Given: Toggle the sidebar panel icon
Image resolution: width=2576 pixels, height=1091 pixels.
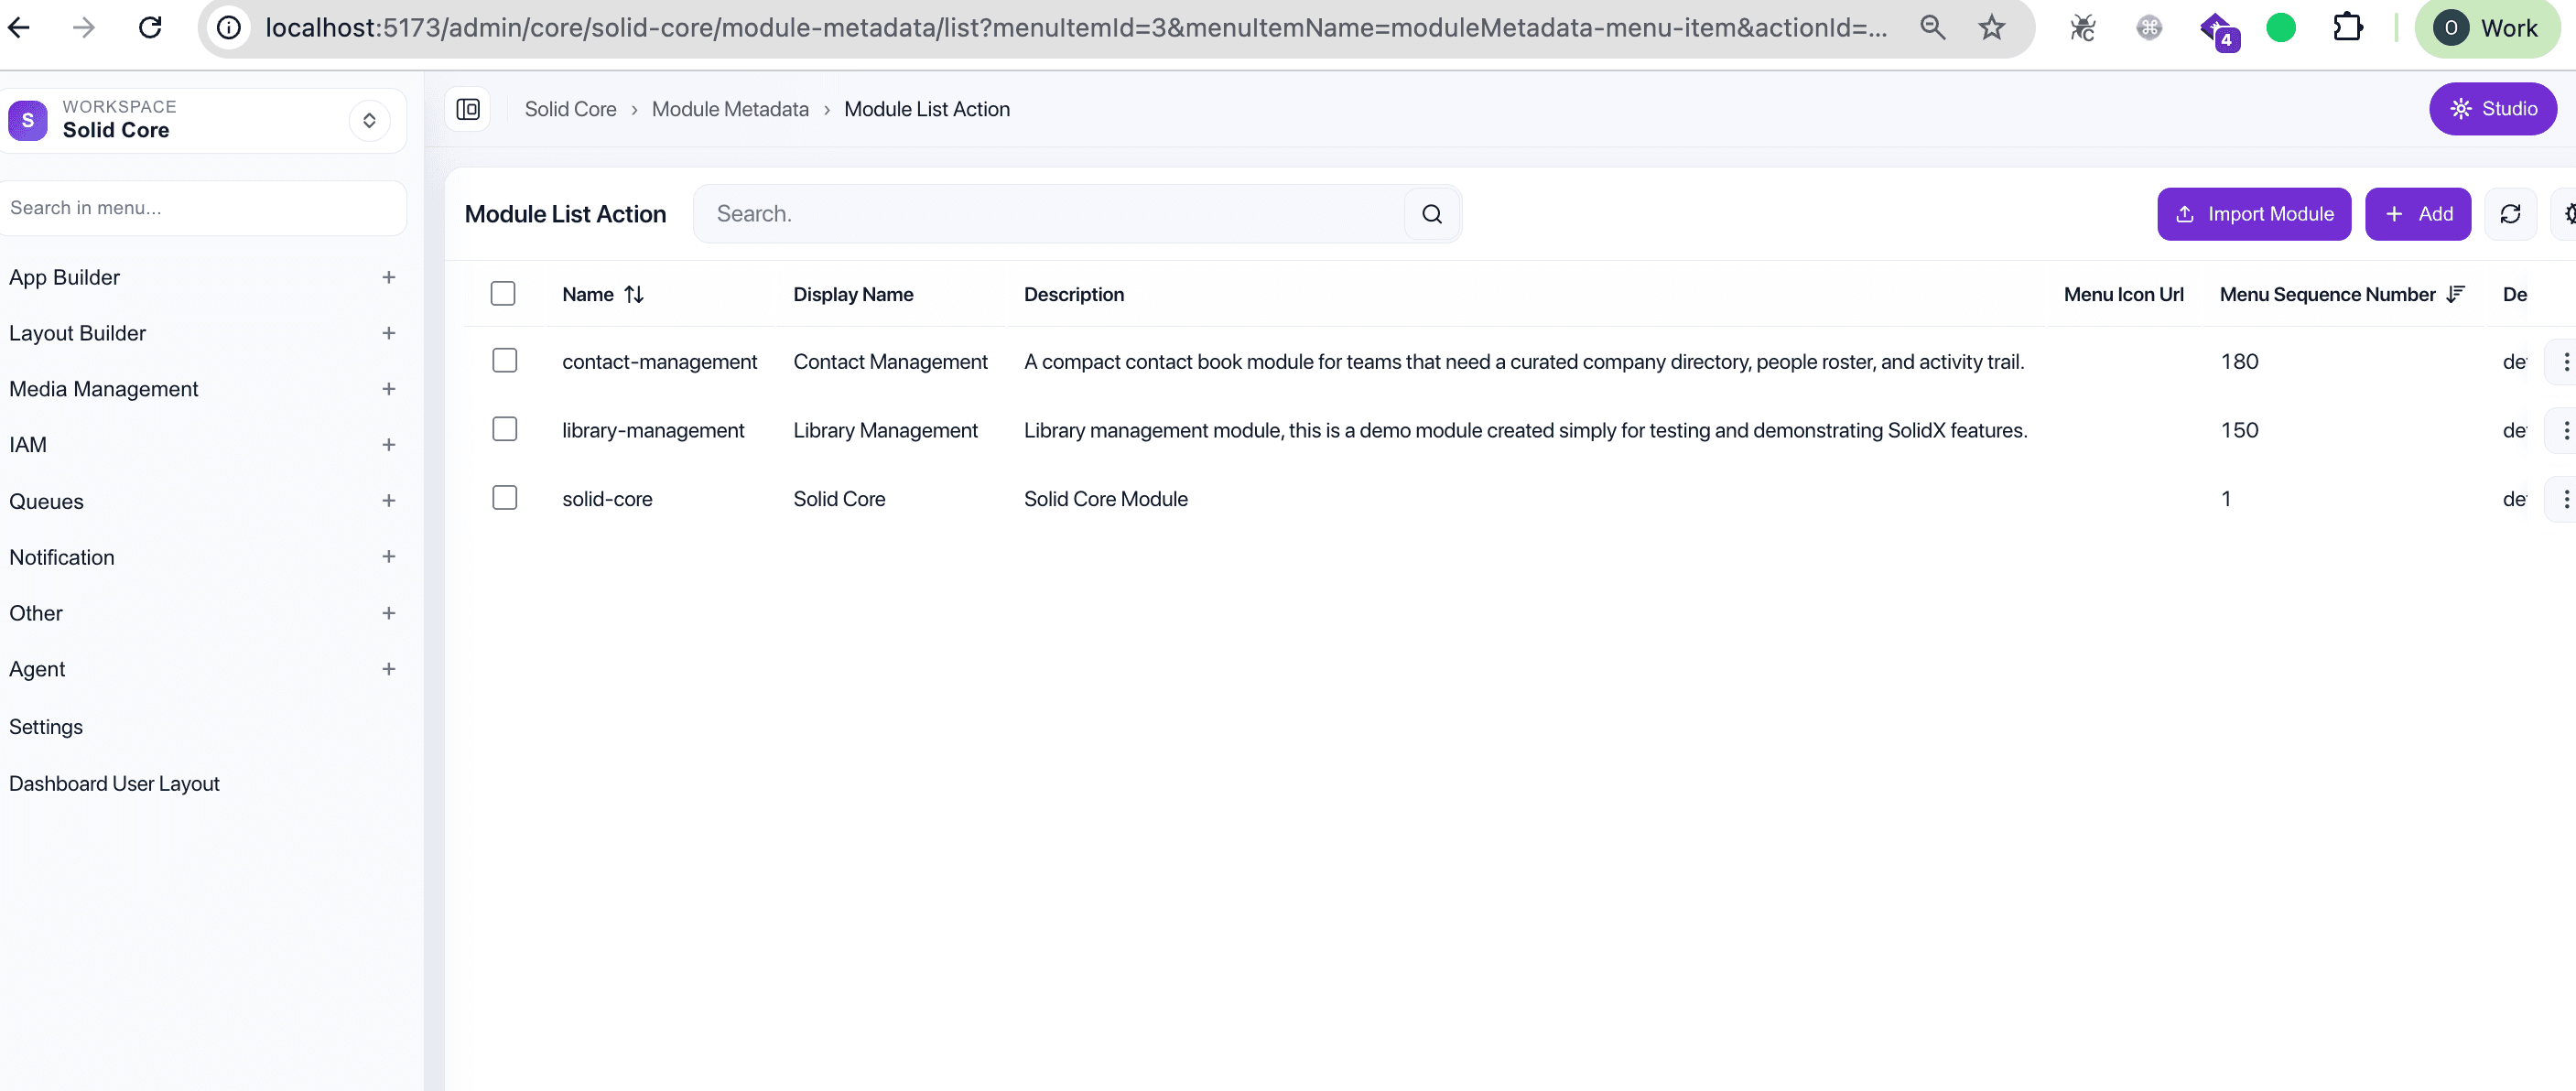Looking at the screenshot, I should [x=467, y=109].
